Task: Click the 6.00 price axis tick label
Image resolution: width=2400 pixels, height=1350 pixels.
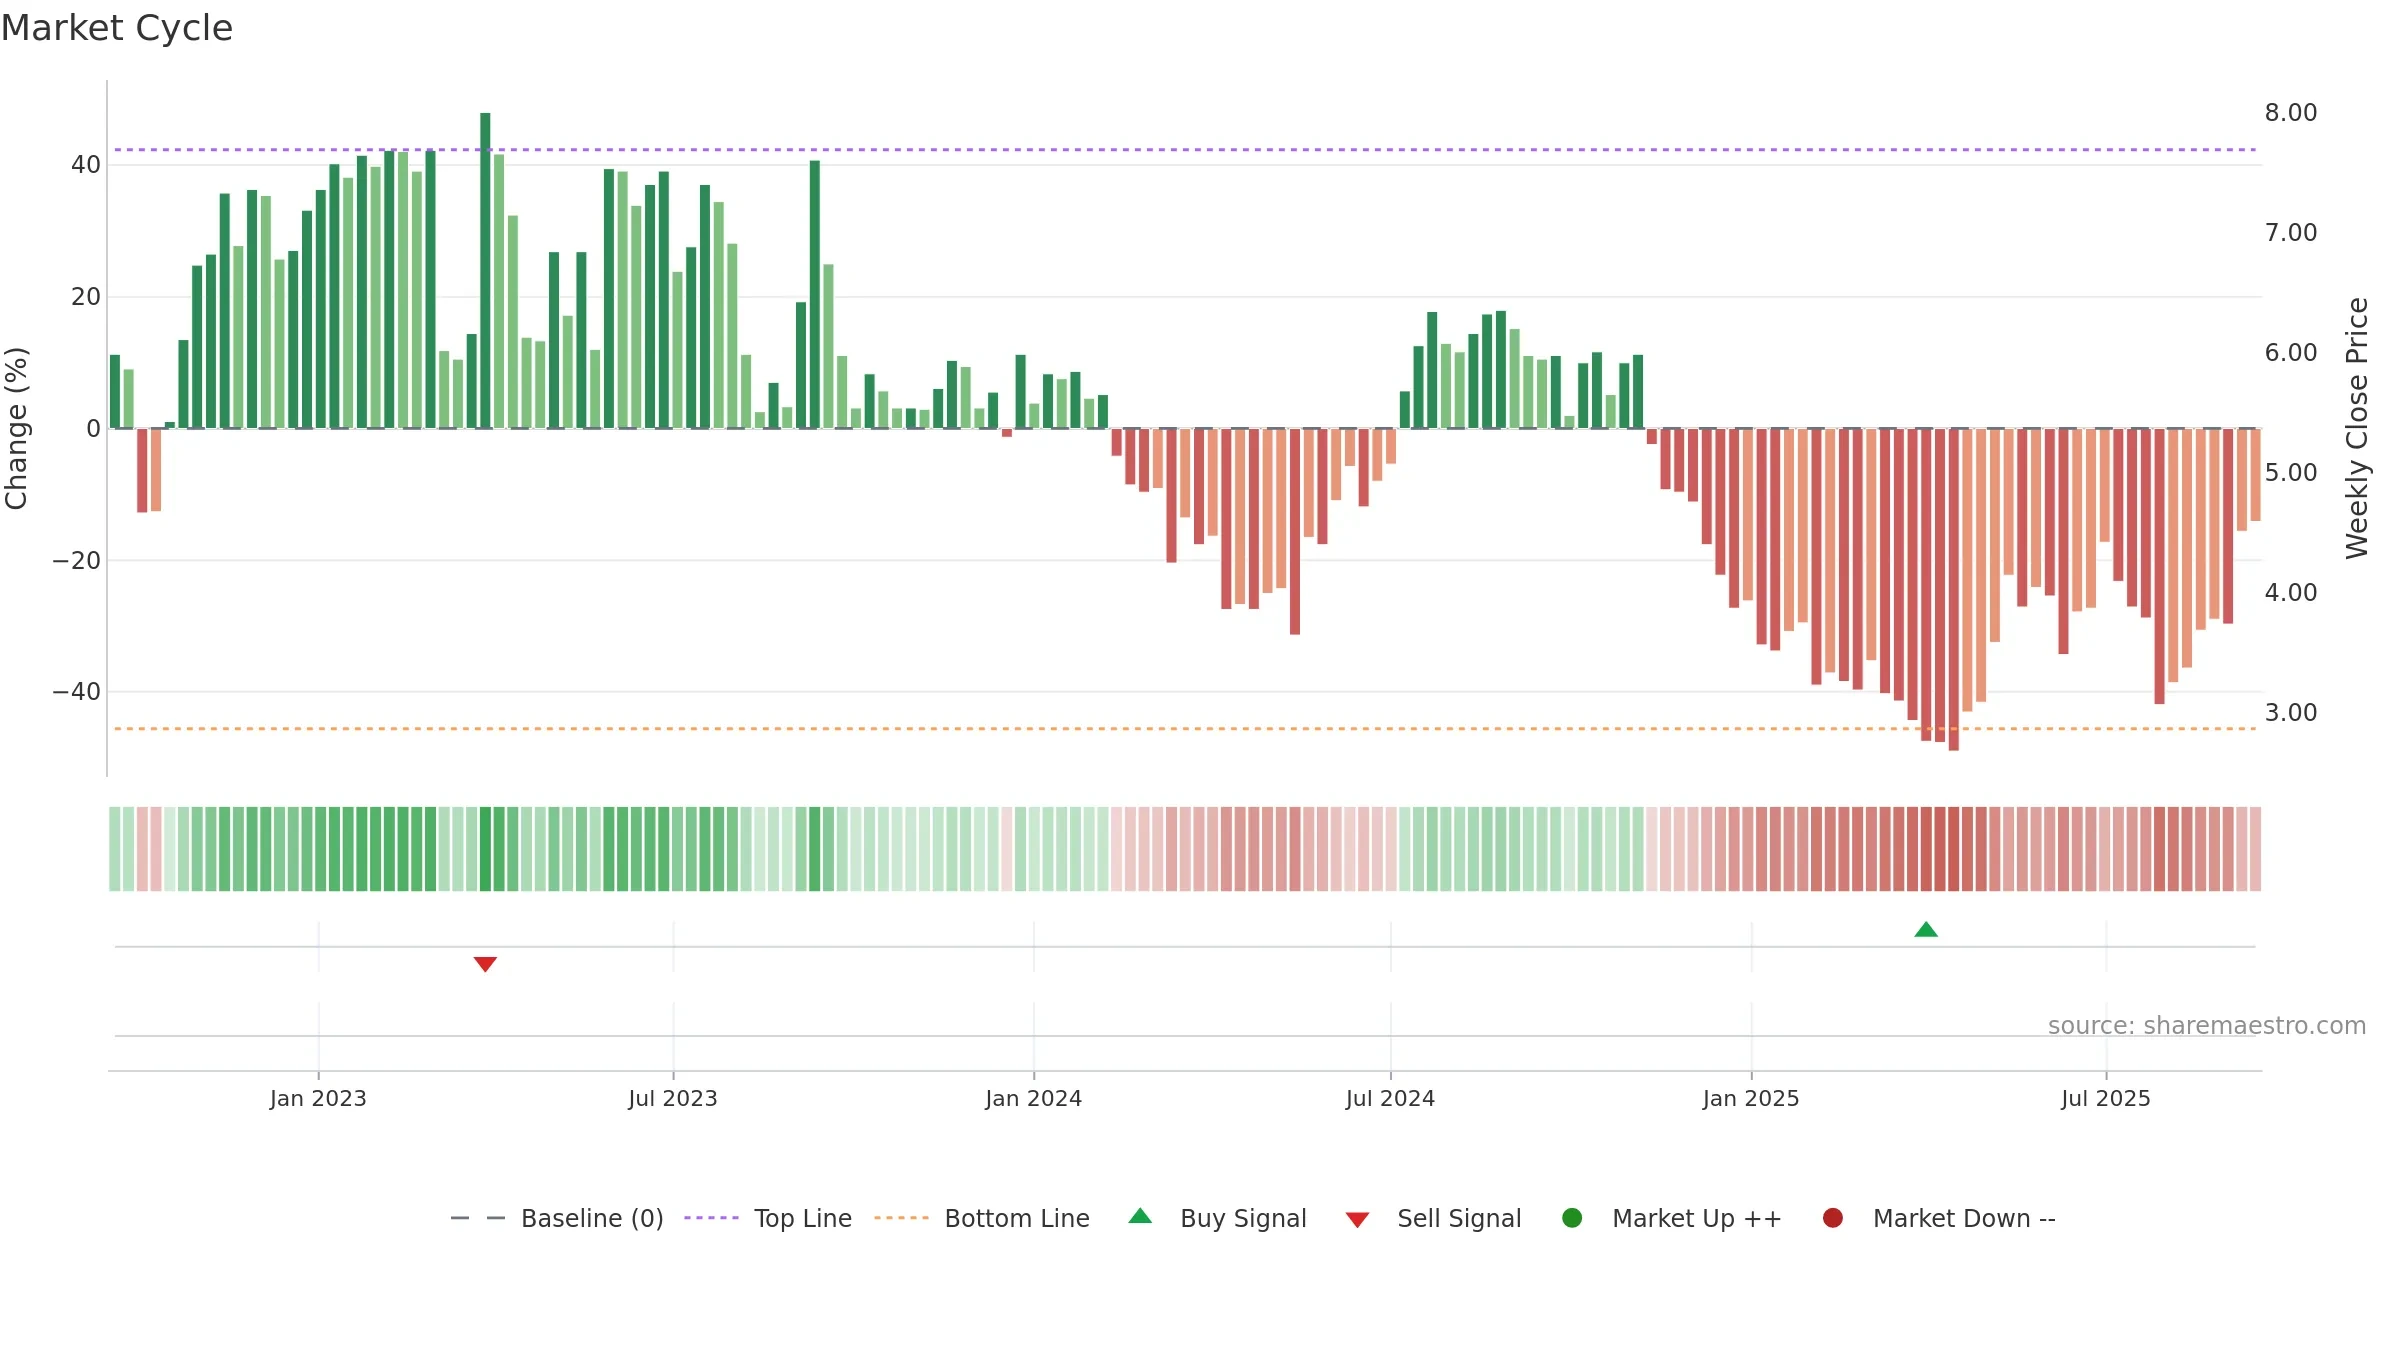Action: click(x=2291, y=353)
